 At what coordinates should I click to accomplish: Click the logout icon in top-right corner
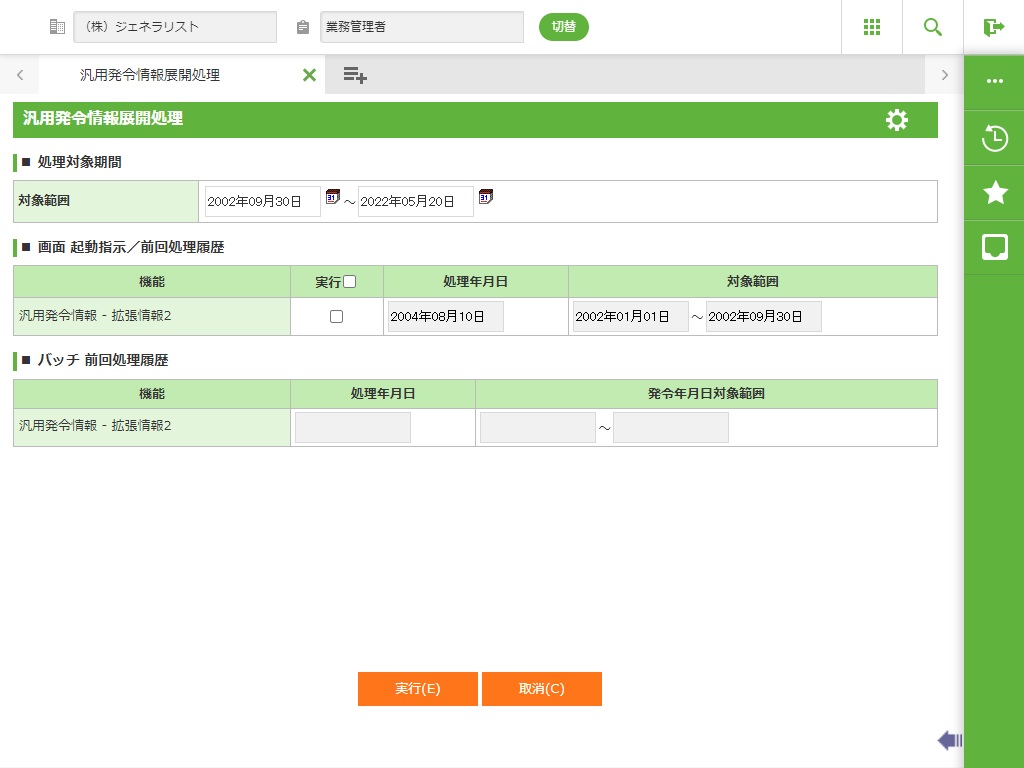(x=993, y=27)
